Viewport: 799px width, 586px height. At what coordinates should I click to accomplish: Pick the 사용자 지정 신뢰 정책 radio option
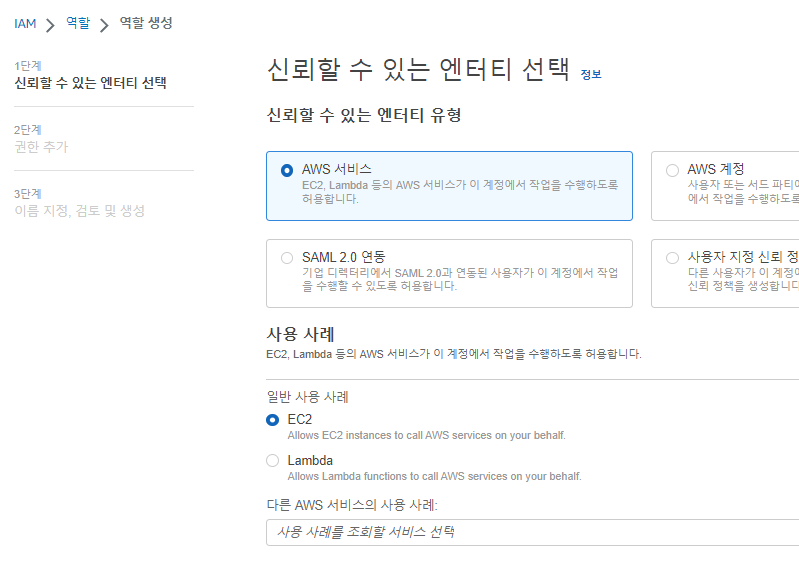672,258
